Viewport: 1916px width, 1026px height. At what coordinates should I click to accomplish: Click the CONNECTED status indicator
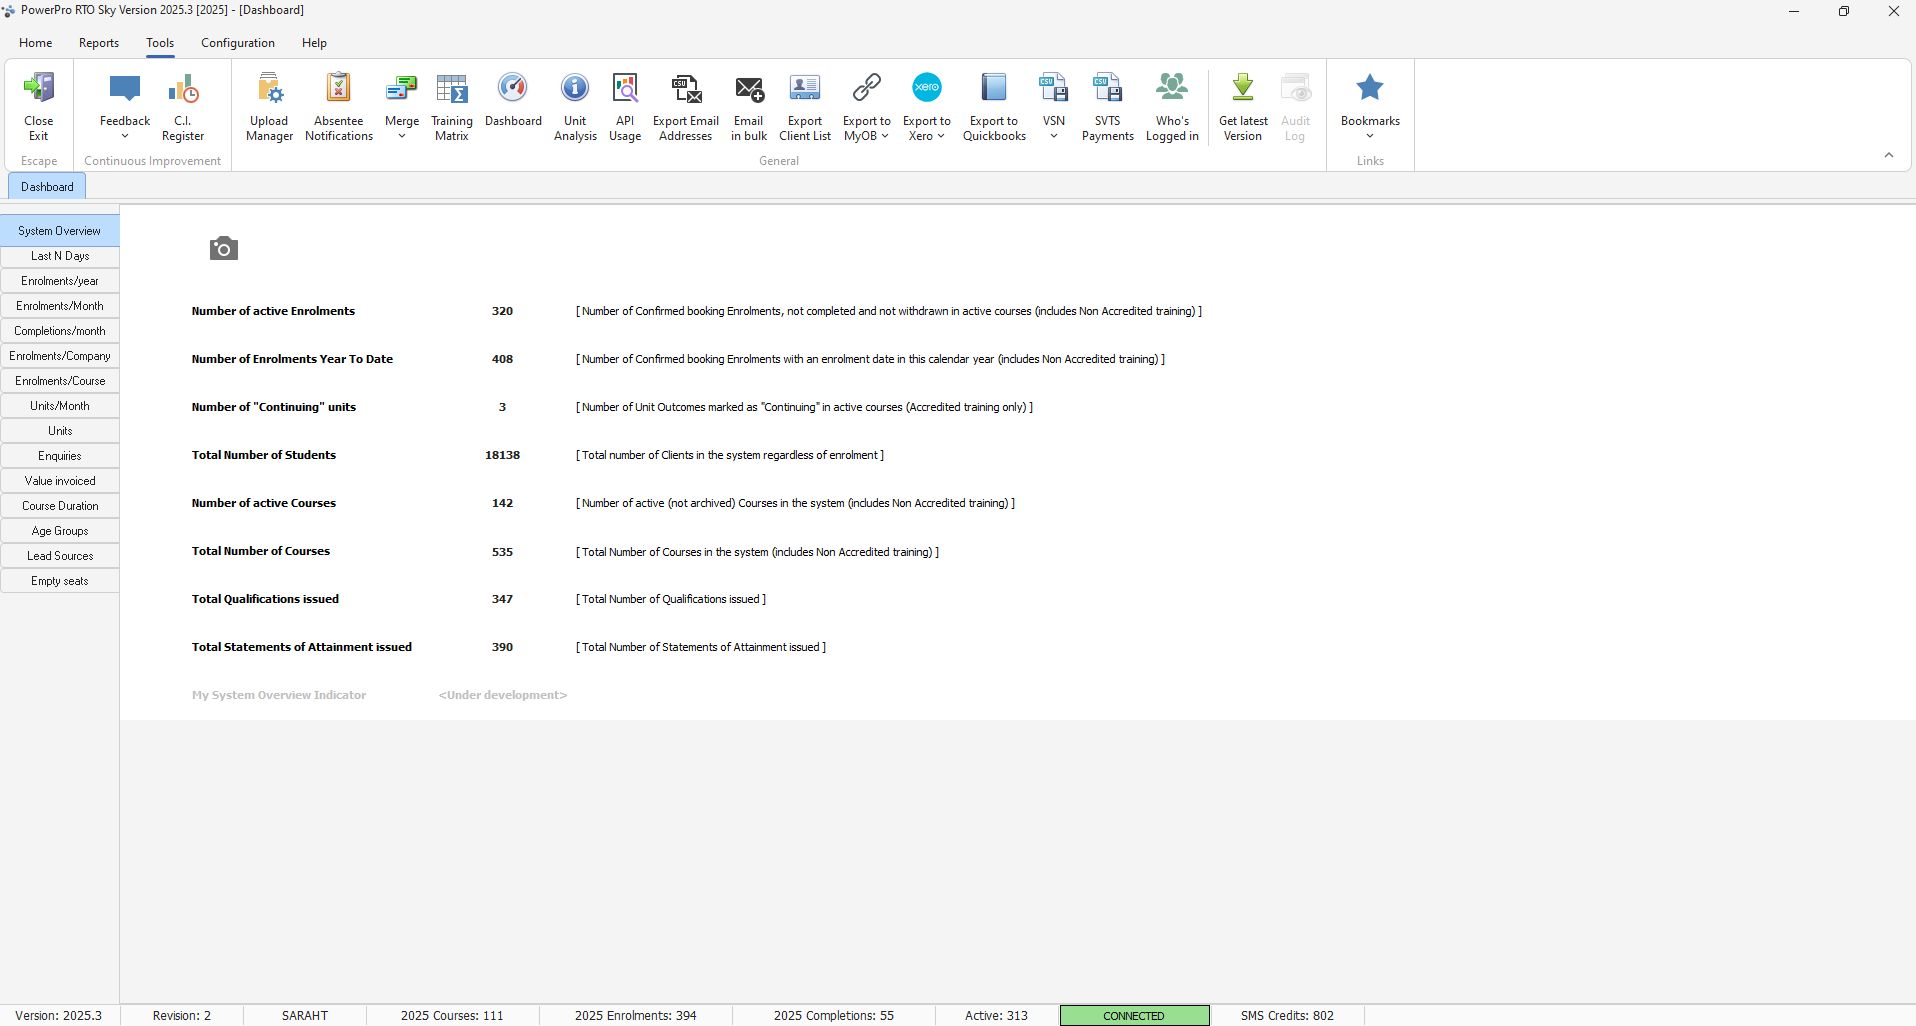(1134, 1015)
